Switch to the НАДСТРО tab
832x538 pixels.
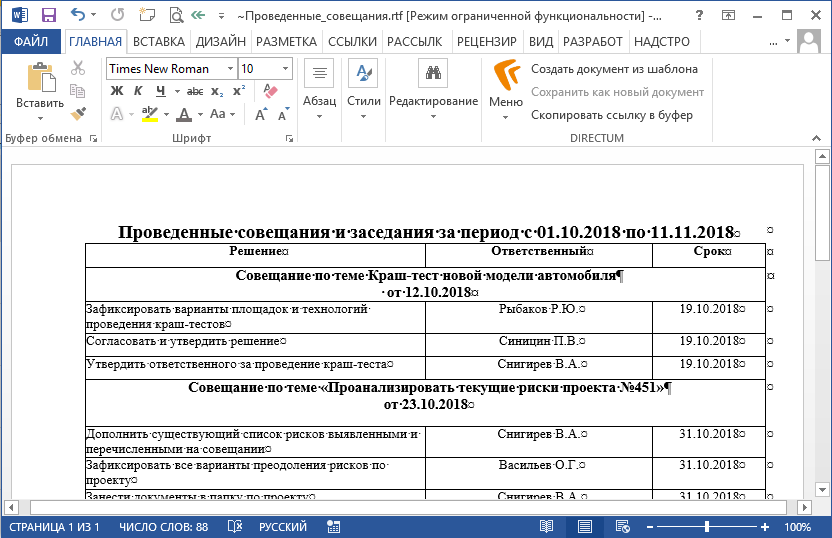coord(662,41)
